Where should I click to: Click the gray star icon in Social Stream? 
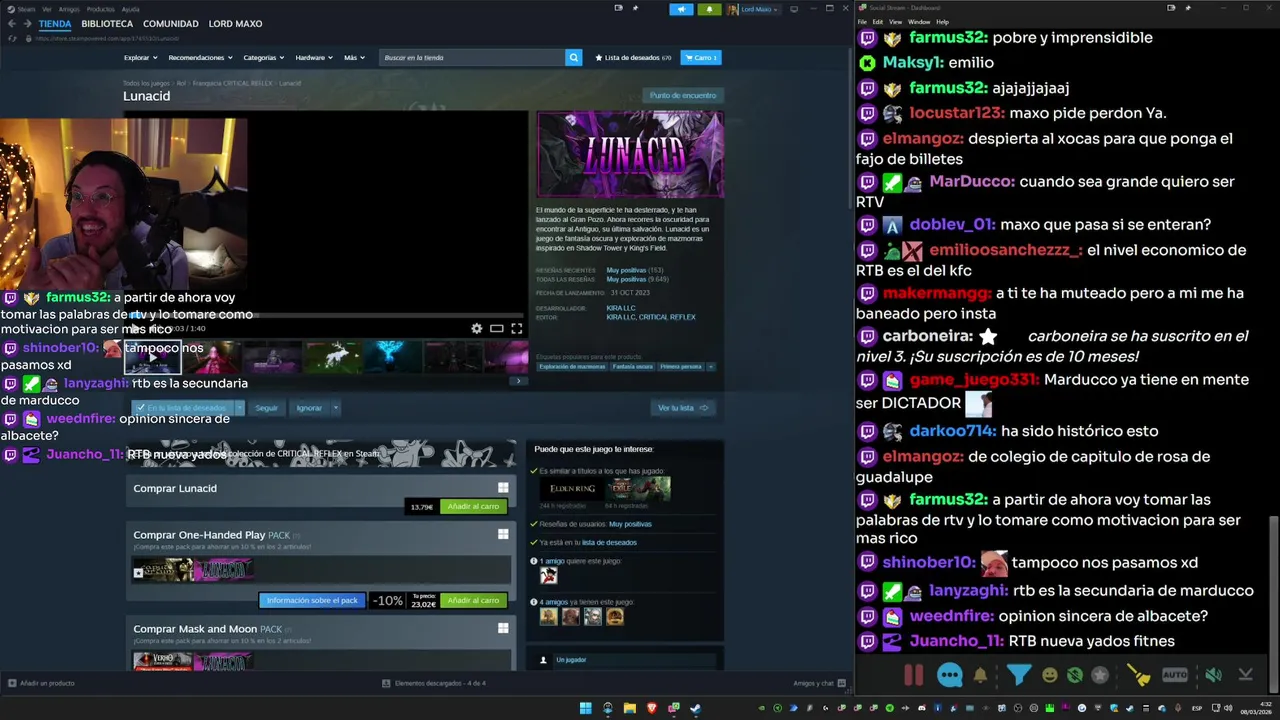[x=1100, y=675]
